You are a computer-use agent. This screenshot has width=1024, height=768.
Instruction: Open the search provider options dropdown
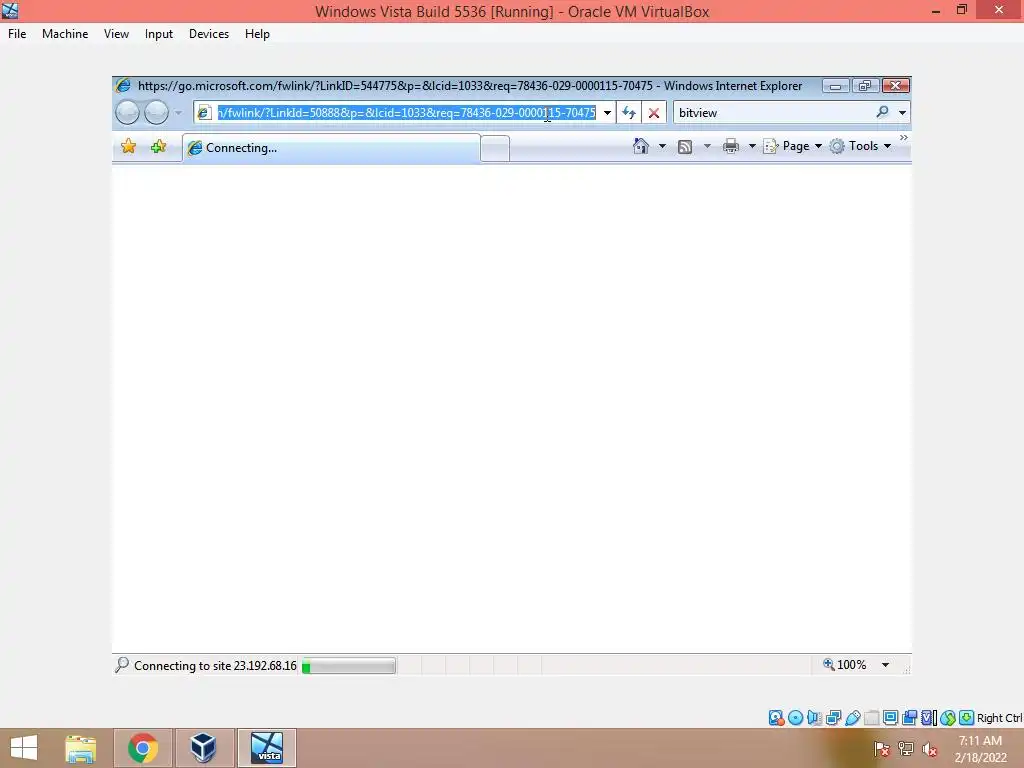point(902,112)
